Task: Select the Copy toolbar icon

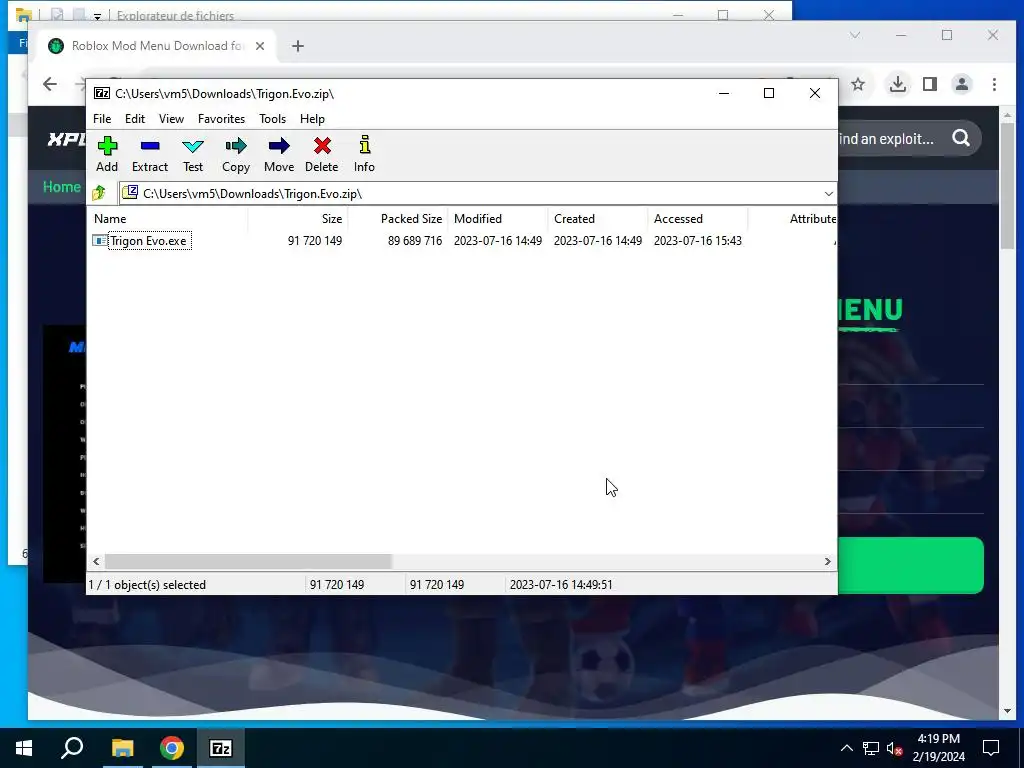Action: pyautogui.click(x=236, y=154)
